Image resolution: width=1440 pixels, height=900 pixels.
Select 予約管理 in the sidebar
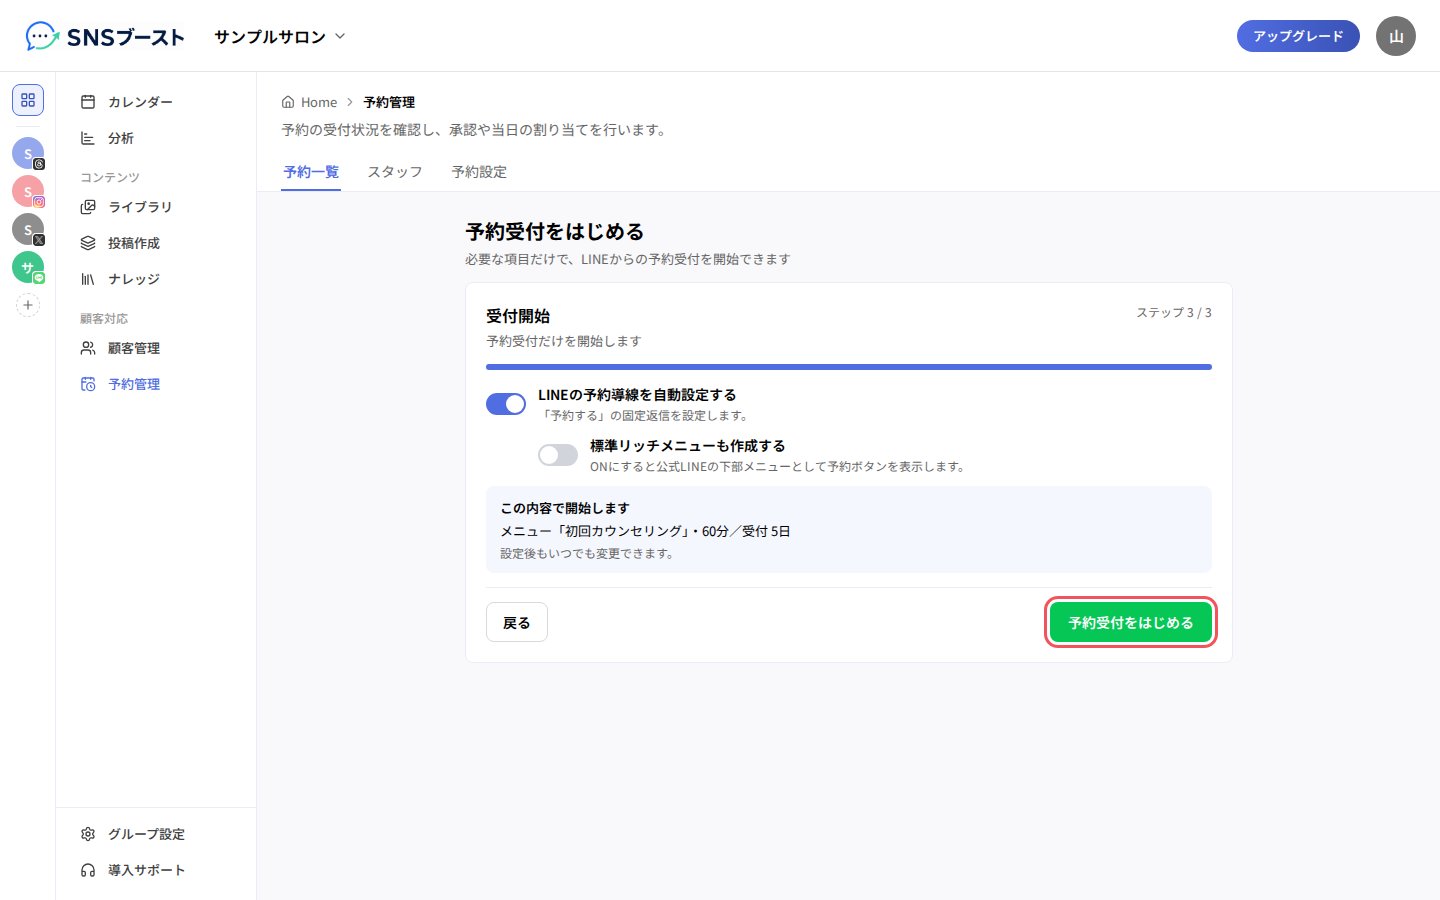[156, 384]
